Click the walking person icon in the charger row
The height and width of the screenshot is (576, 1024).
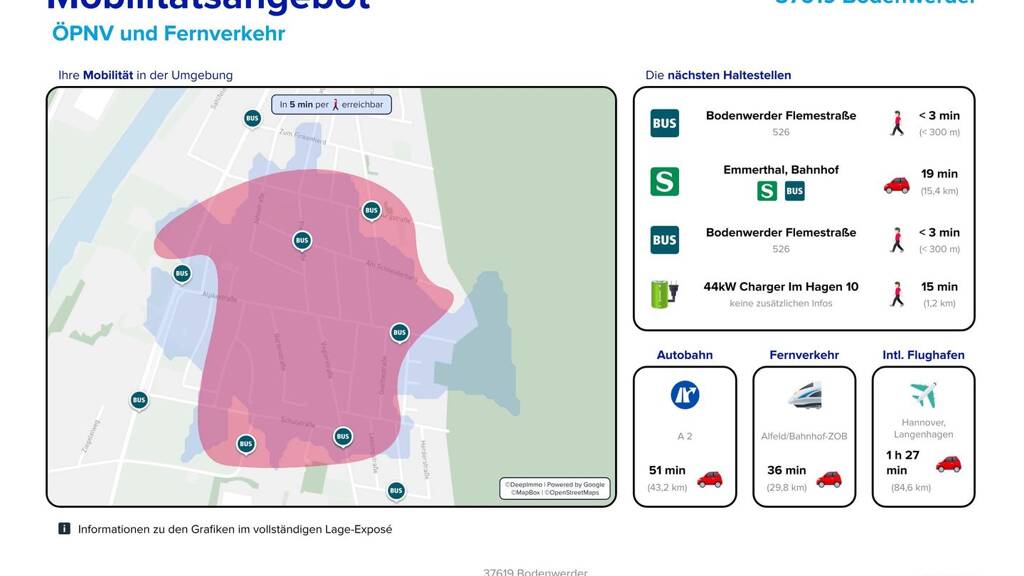pyautogui.click(x=896, y=294)
